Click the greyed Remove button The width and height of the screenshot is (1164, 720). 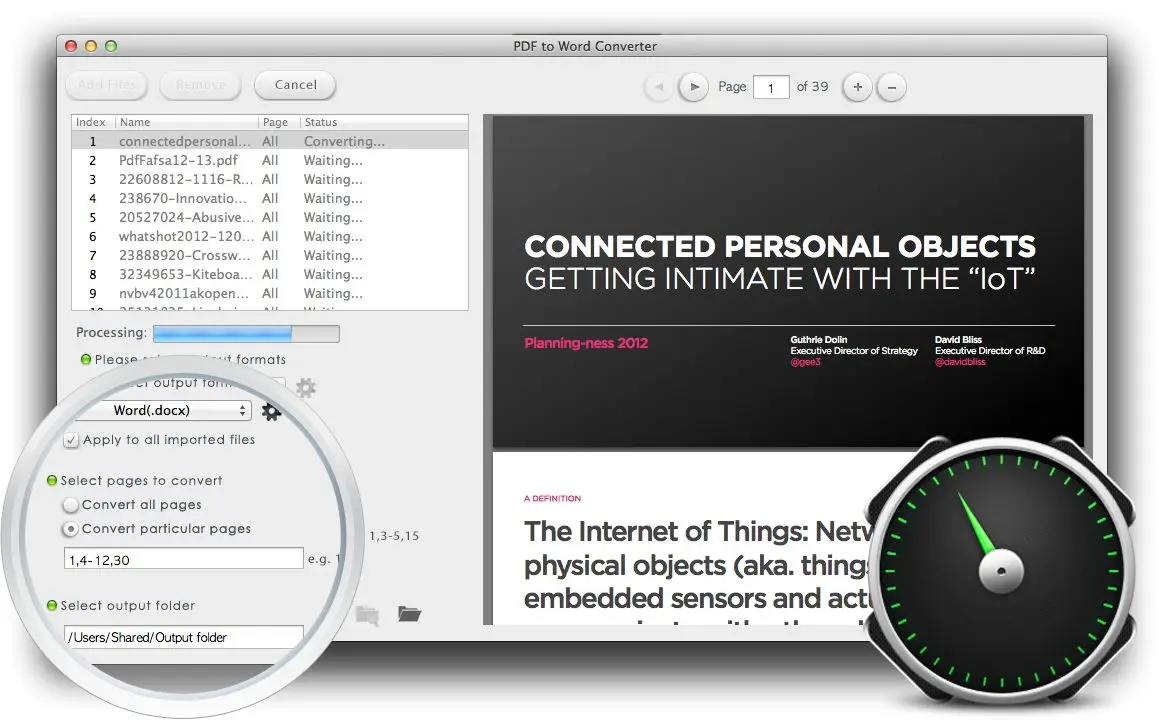pos(200,85)
